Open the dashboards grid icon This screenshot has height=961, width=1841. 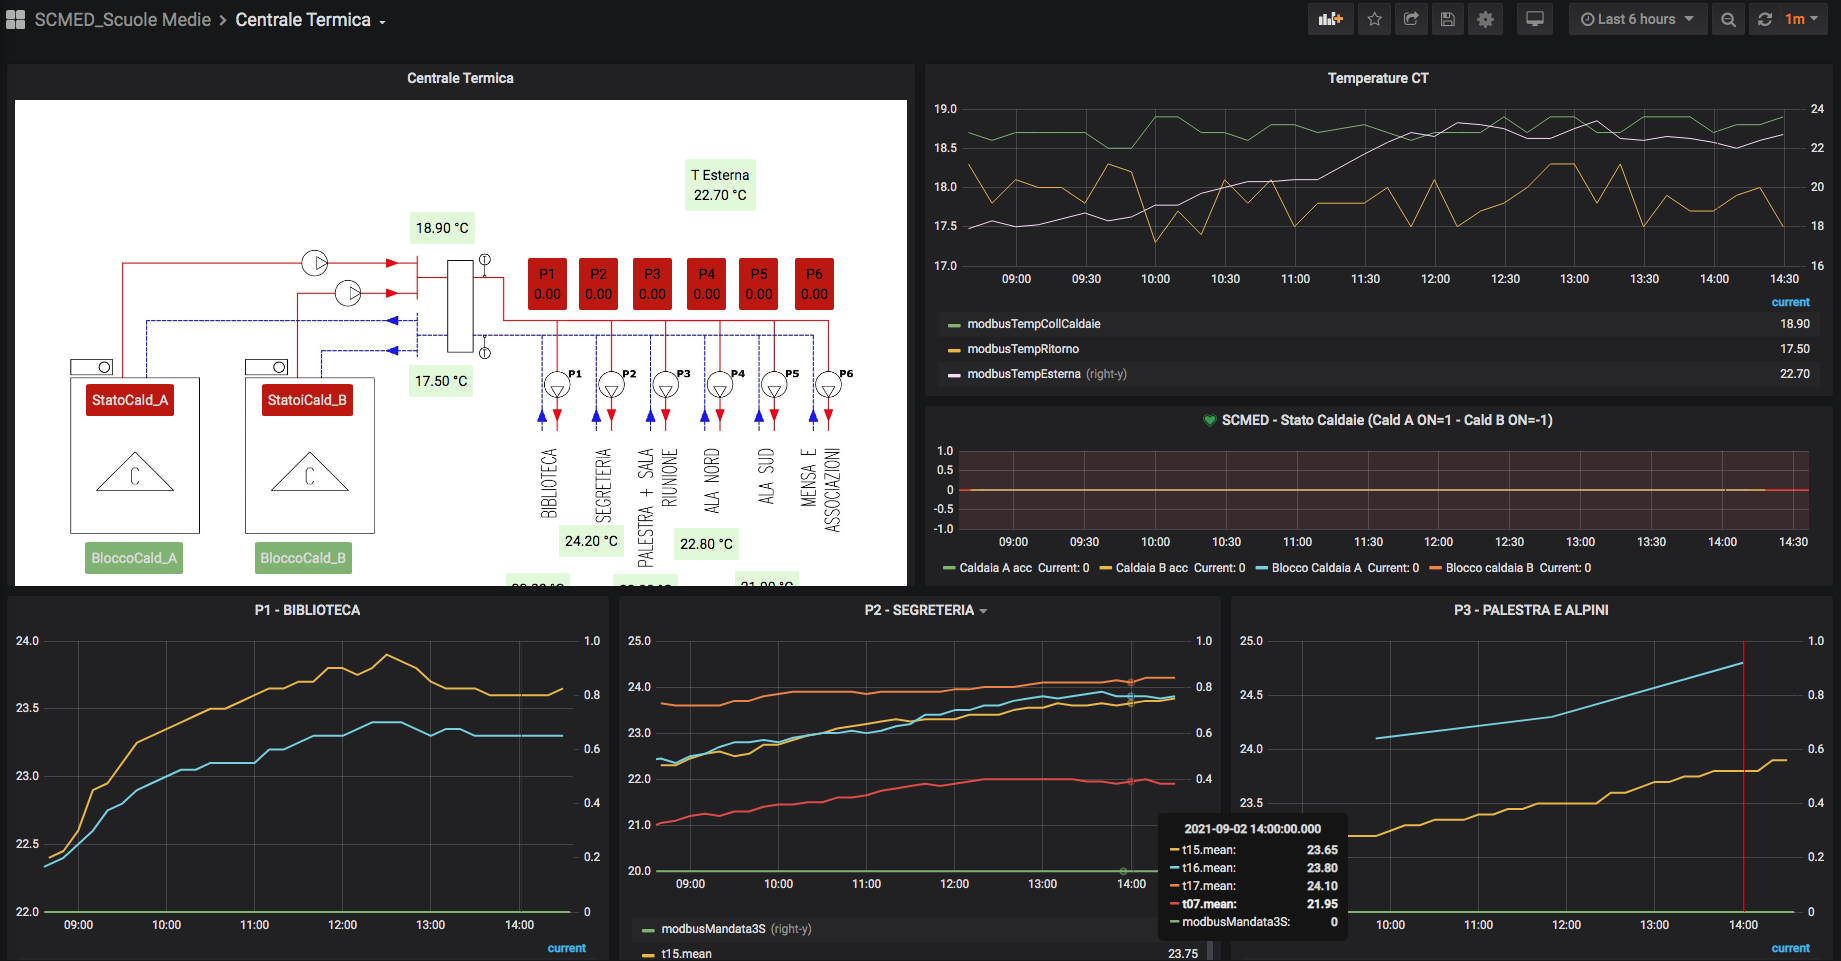pos(16,20)
